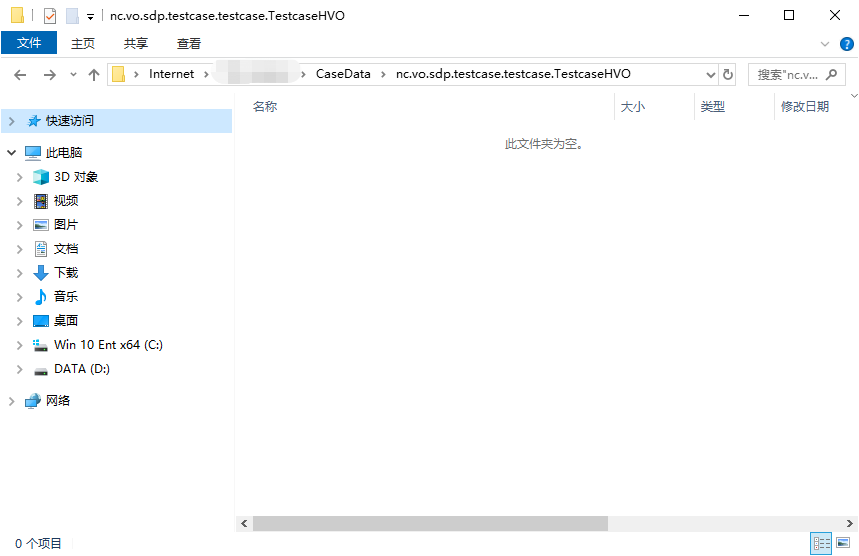Click the Properties quick access toolbar icon

point(50,16)
